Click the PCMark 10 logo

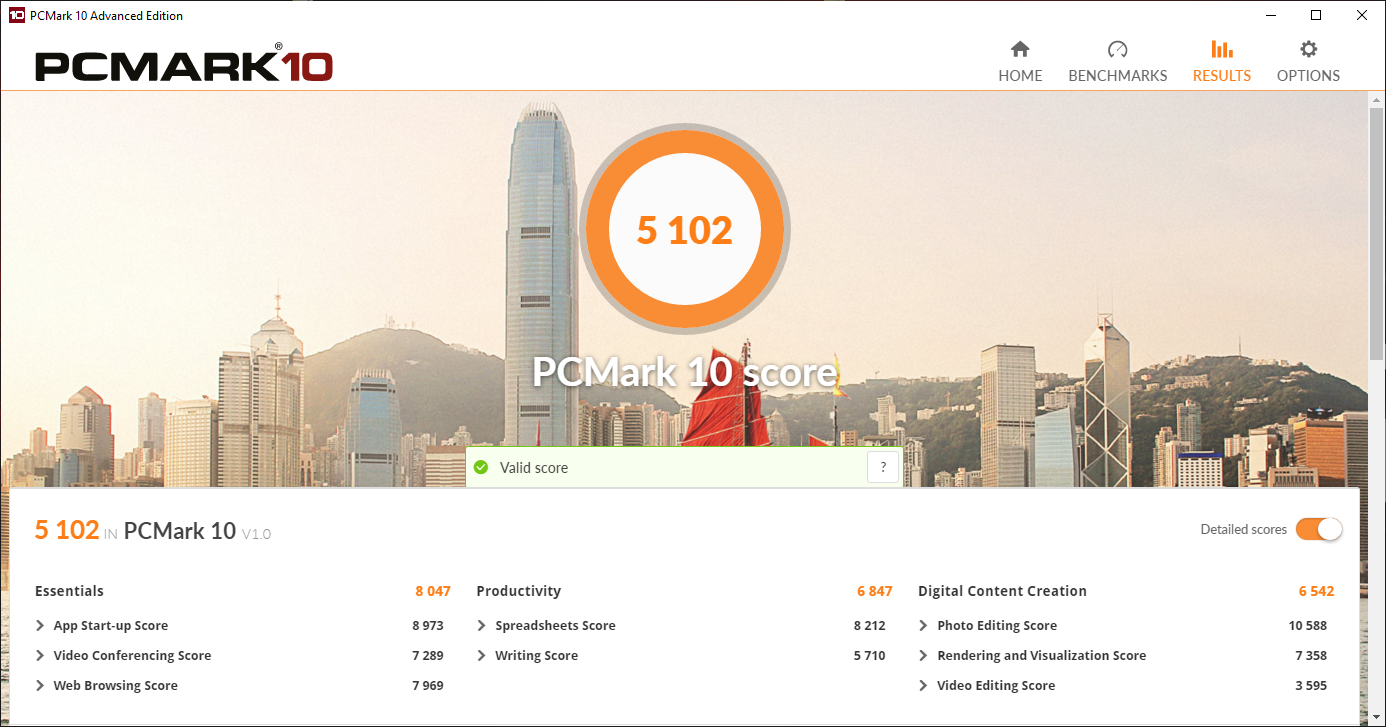click(183, 65)
